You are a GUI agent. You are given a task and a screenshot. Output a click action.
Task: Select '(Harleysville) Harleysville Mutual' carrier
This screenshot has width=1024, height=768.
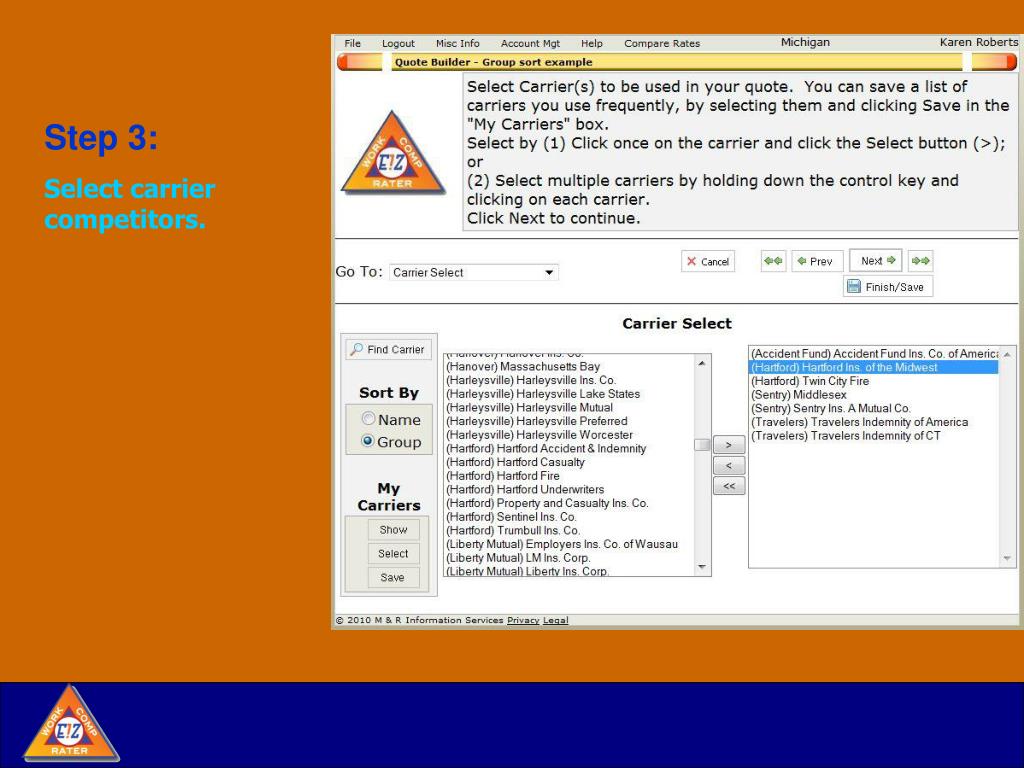pyautogui.click(x=569, y=408)
